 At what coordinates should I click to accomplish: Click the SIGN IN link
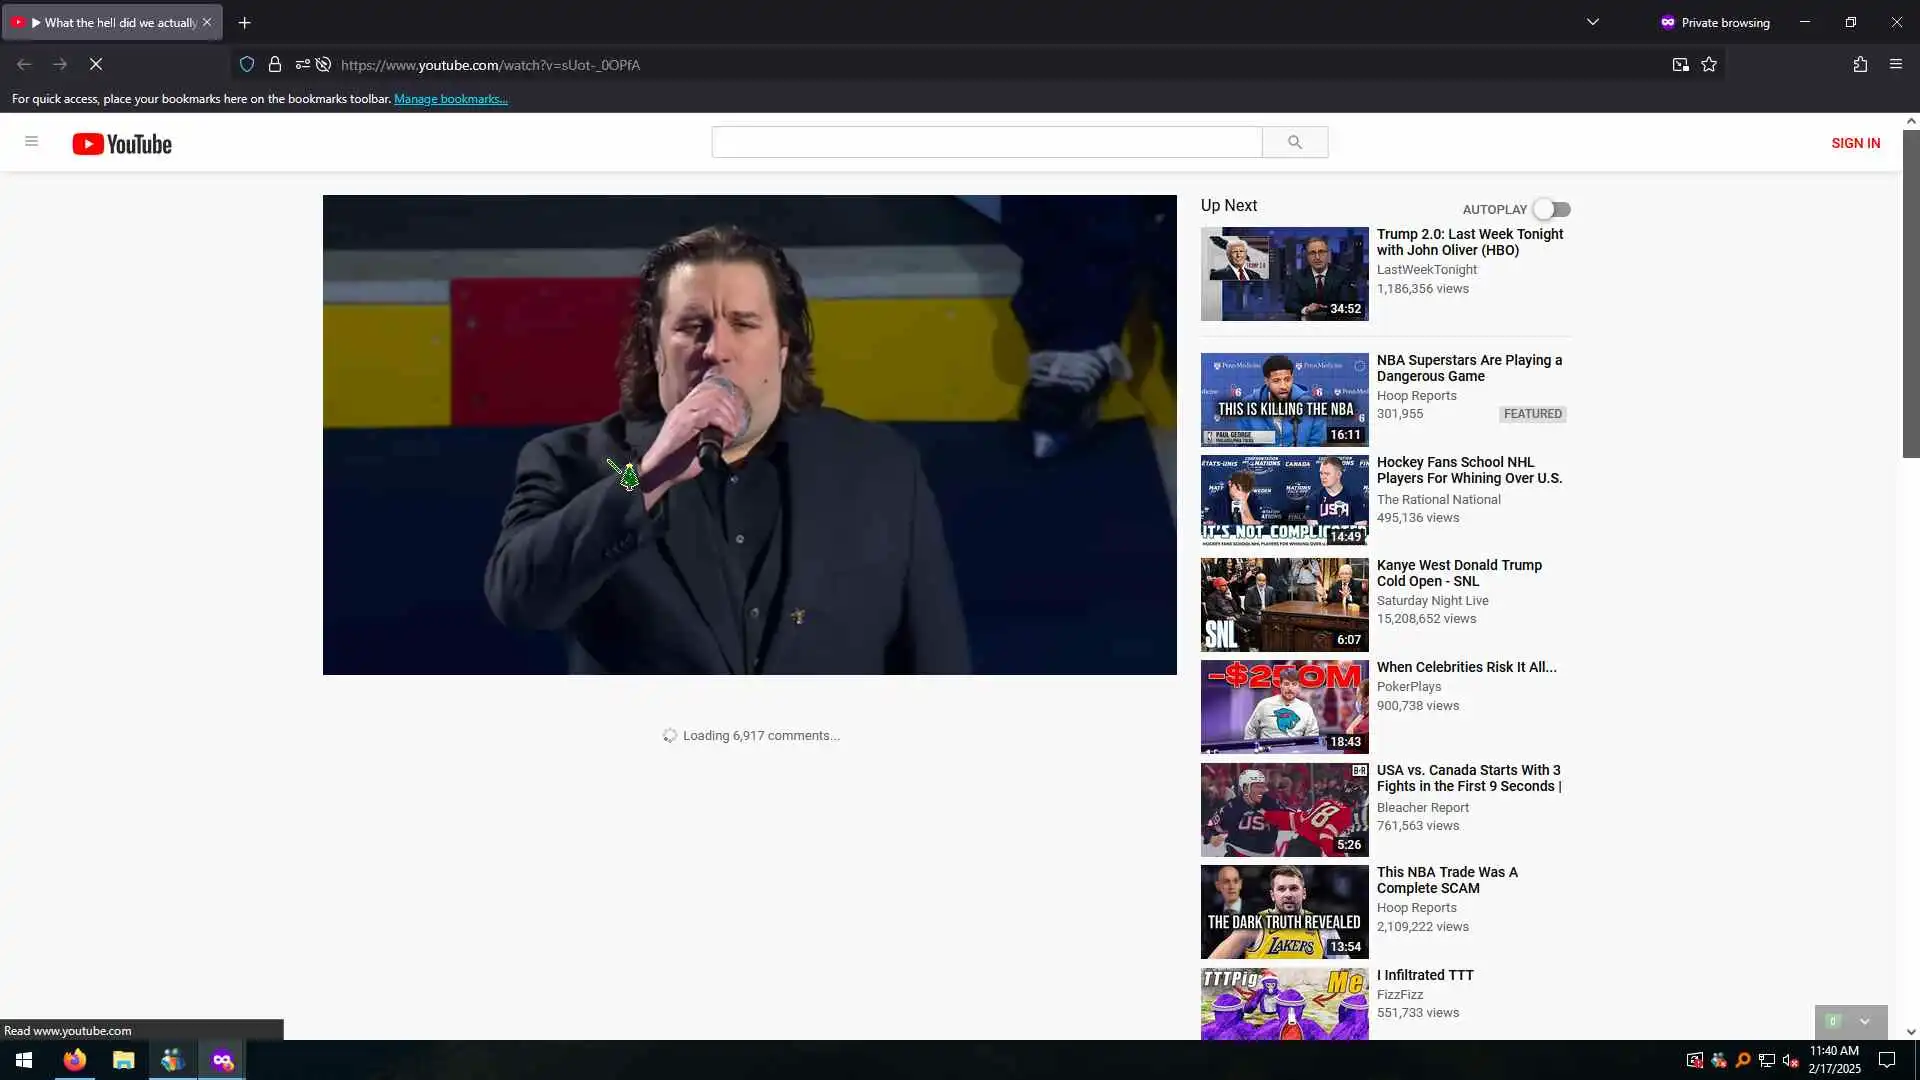[x=1855, y=143]
